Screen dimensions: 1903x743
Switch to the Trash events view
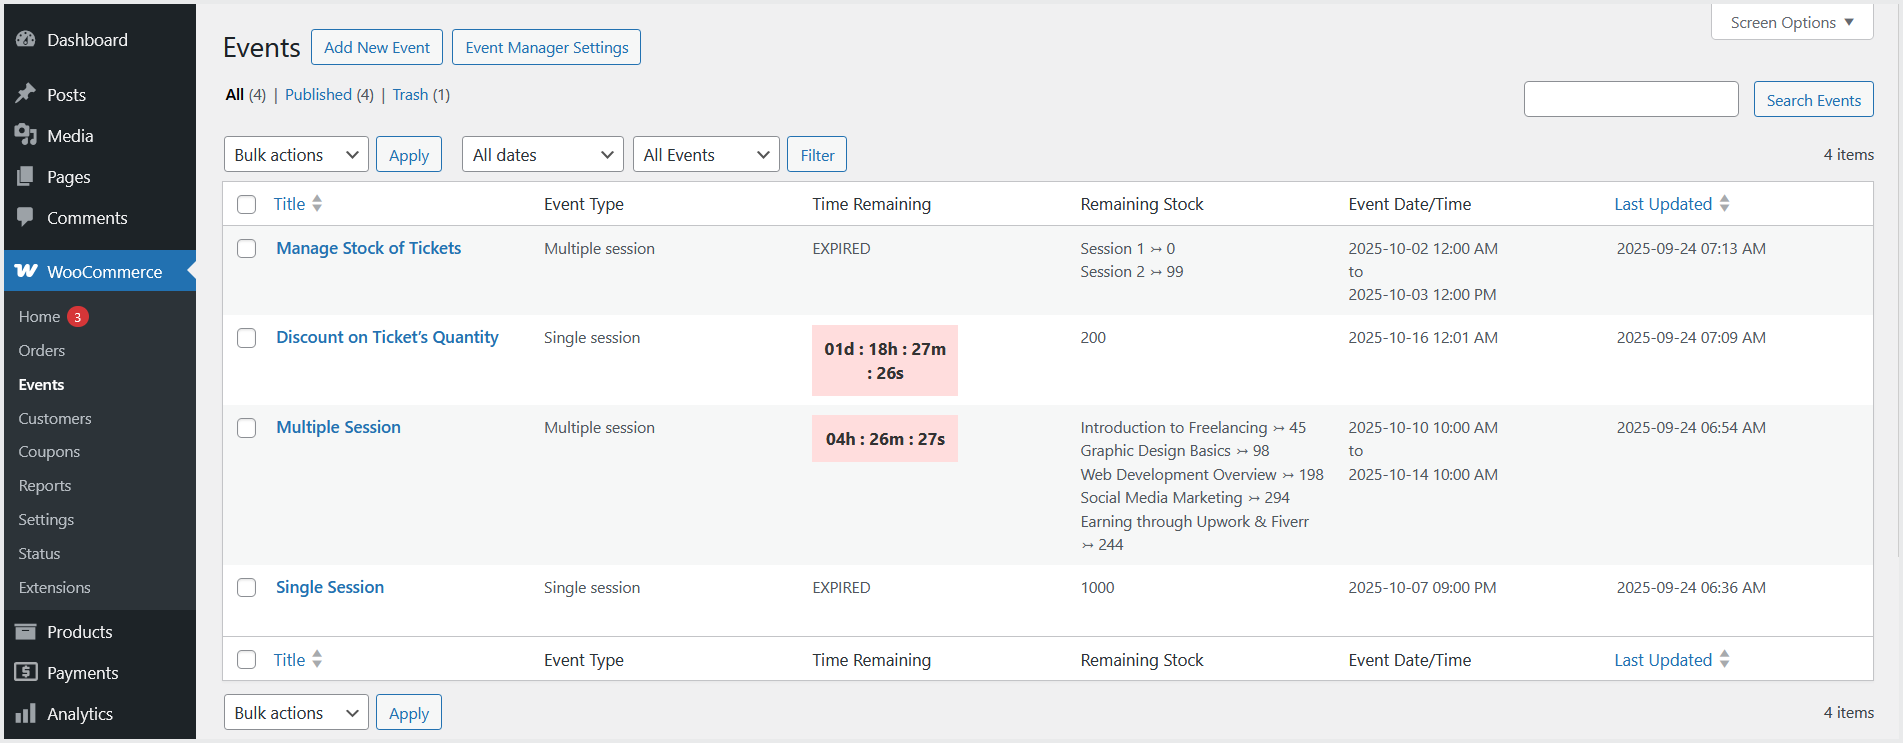pyautogui.click(x=410, y=95)
